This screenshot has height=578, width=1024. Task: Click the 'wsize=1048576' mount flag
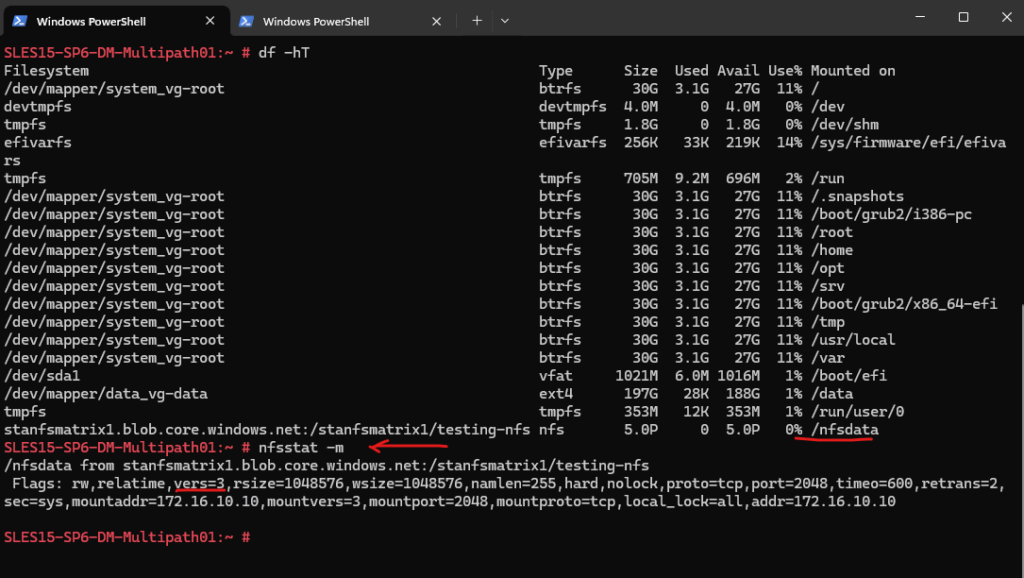point(407,483)
